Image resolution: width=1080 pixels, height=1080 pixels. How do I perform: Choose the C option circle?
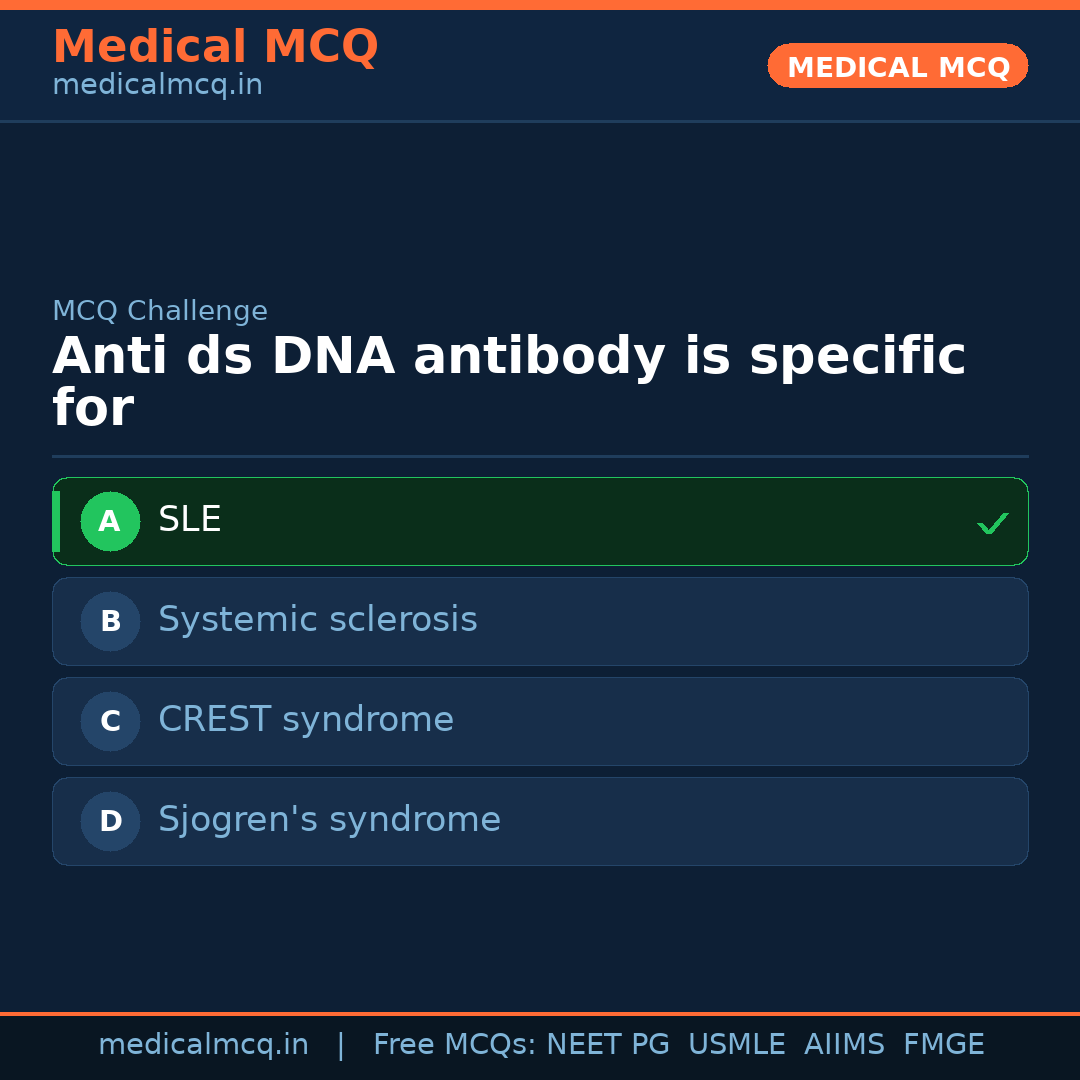(110, 721)
